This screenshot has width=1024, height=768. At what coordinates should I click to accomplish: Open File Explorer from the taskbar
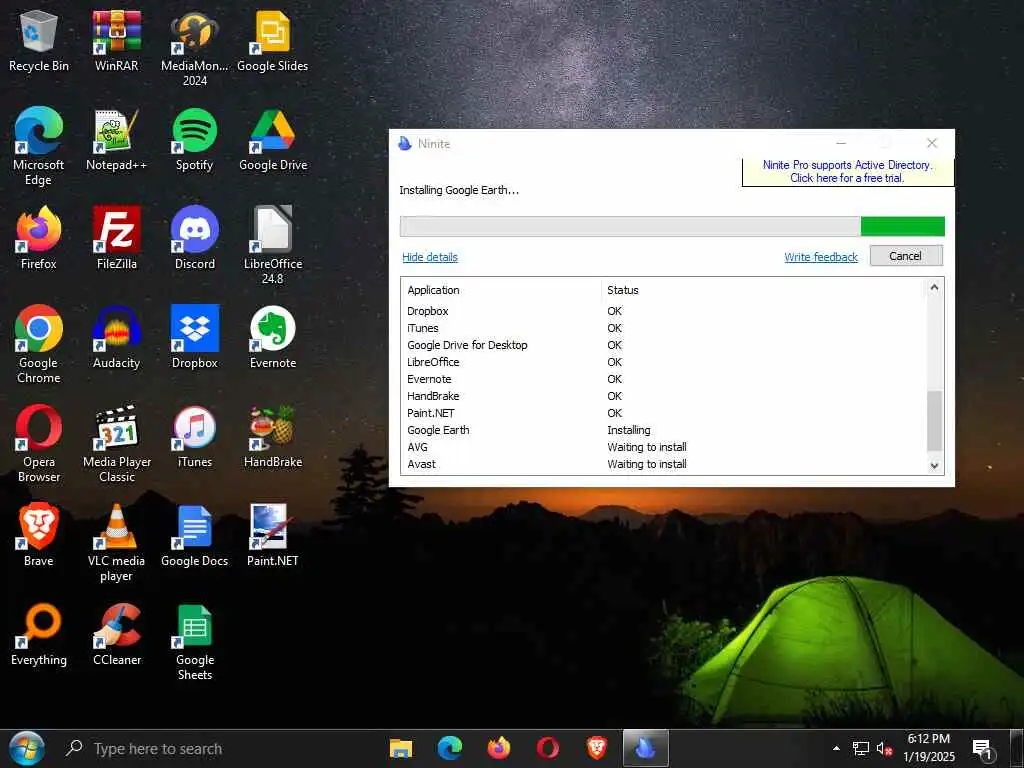coord(401,748)
